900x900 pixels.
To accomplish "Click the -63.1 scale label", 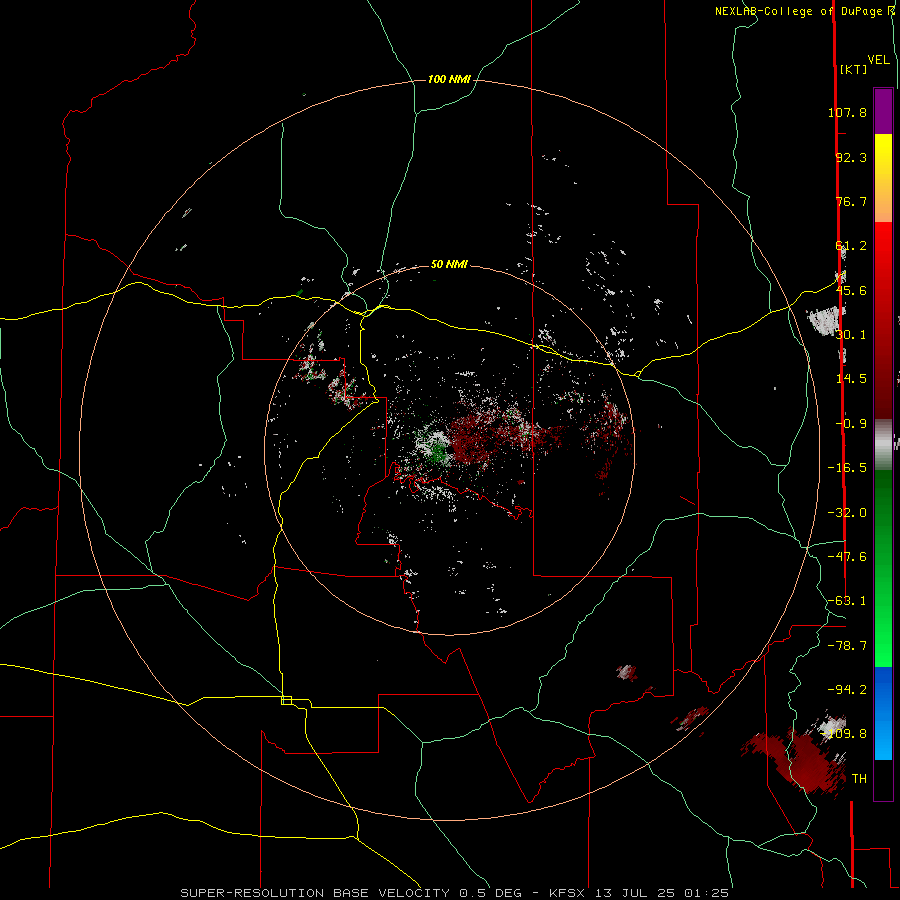I will click(x=847, y=601).
